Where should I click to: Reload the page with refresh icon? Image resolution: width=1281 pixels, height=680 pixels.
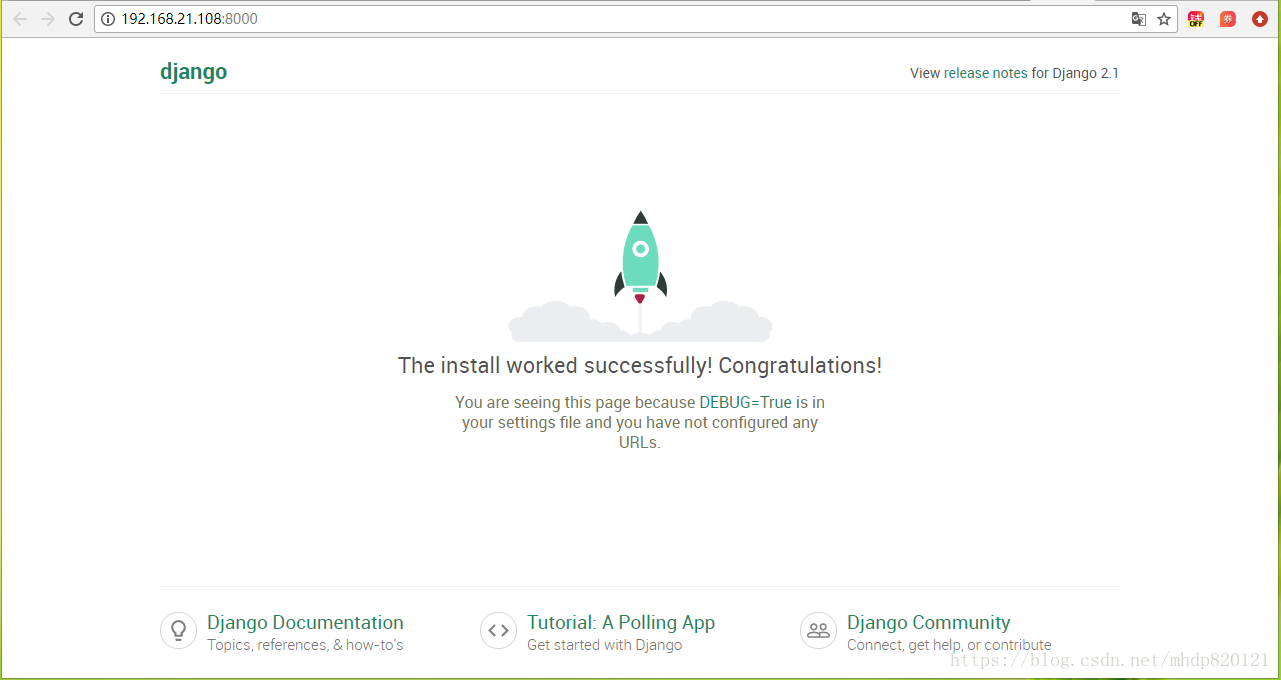[x=76, y=19]
